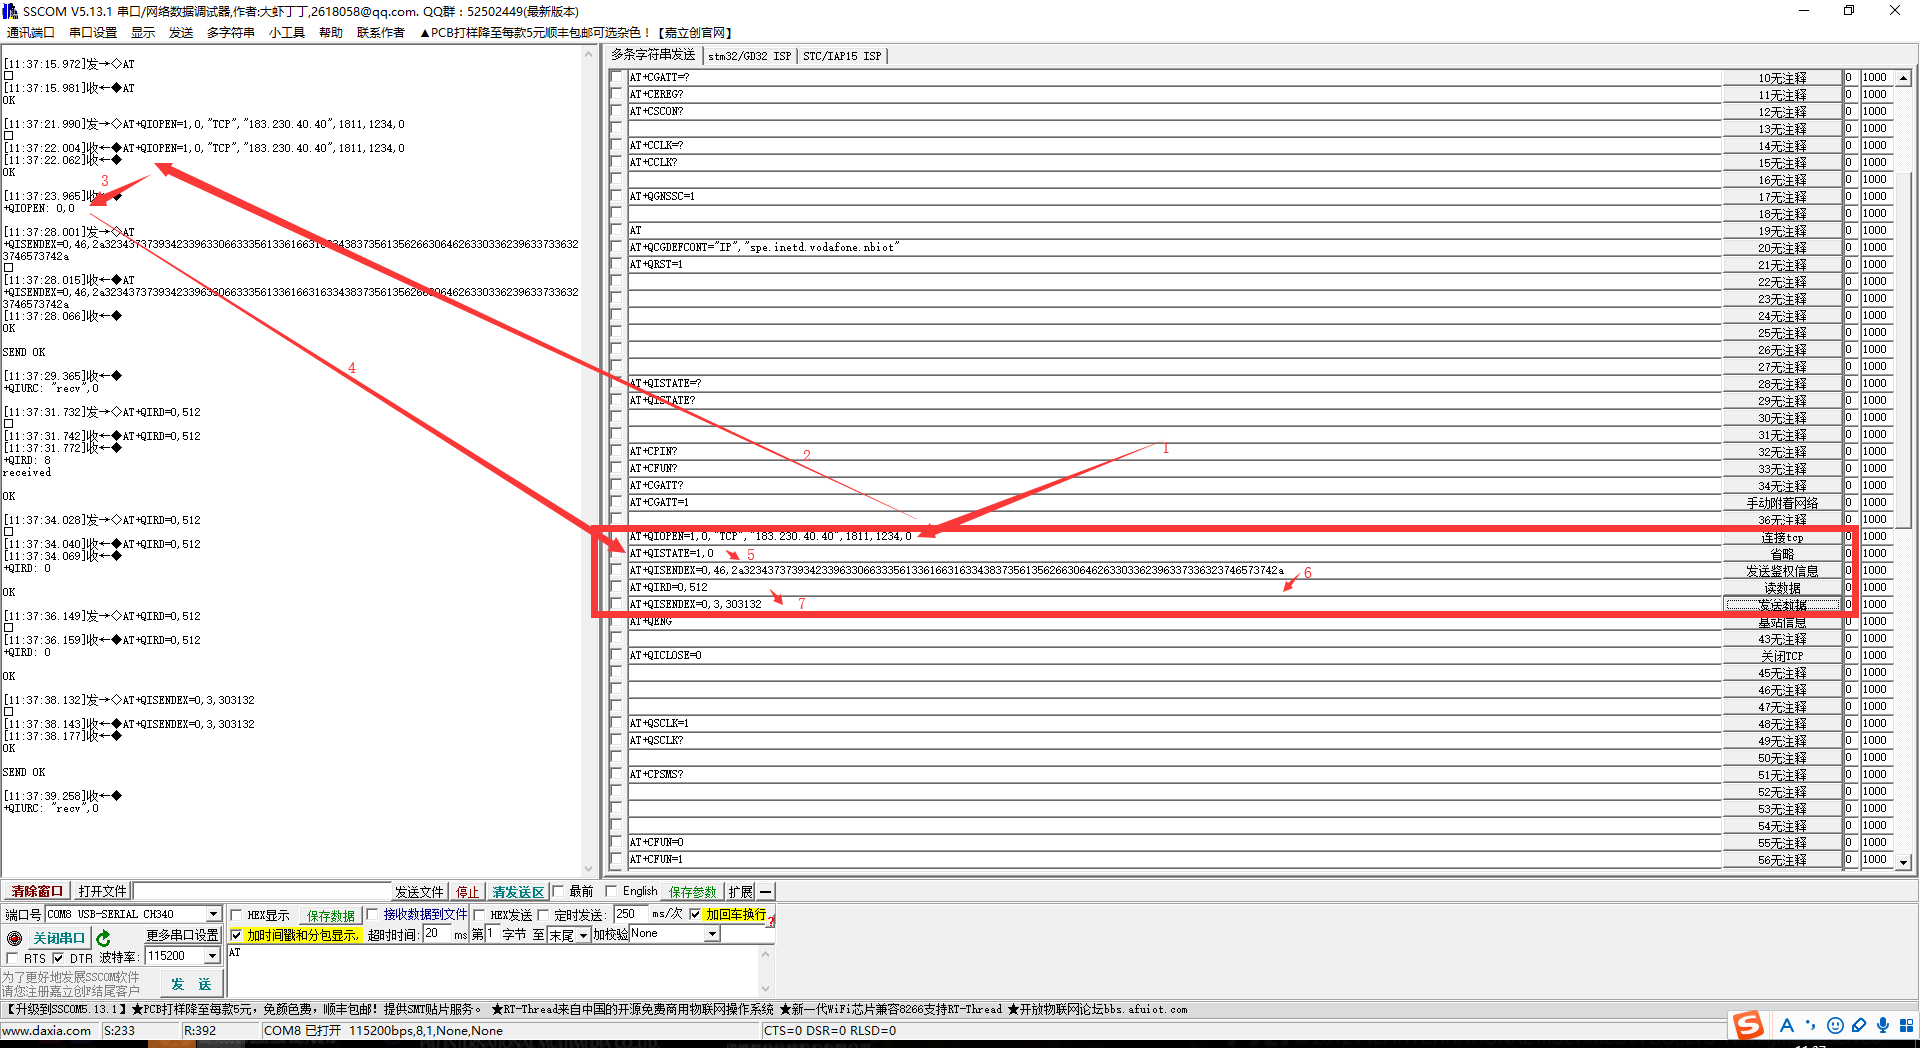Image resolution: width=1920 pixels, height=1048 pixels.
Task: Click the 扩展 button
Action: point(741,892)
